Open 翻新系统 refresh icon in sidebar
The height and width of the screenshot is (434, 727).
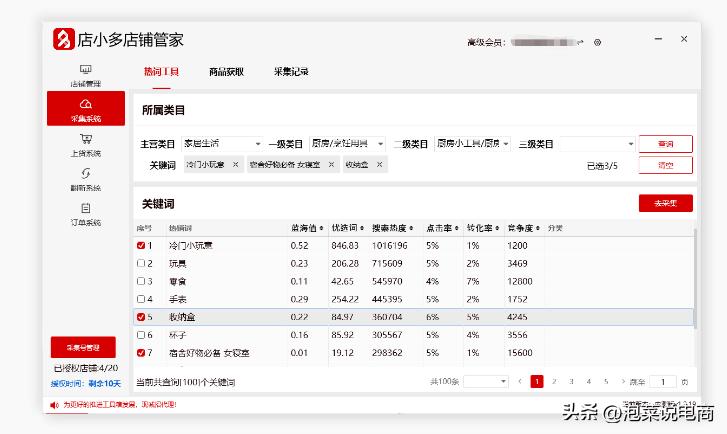(x=86, y=173)
